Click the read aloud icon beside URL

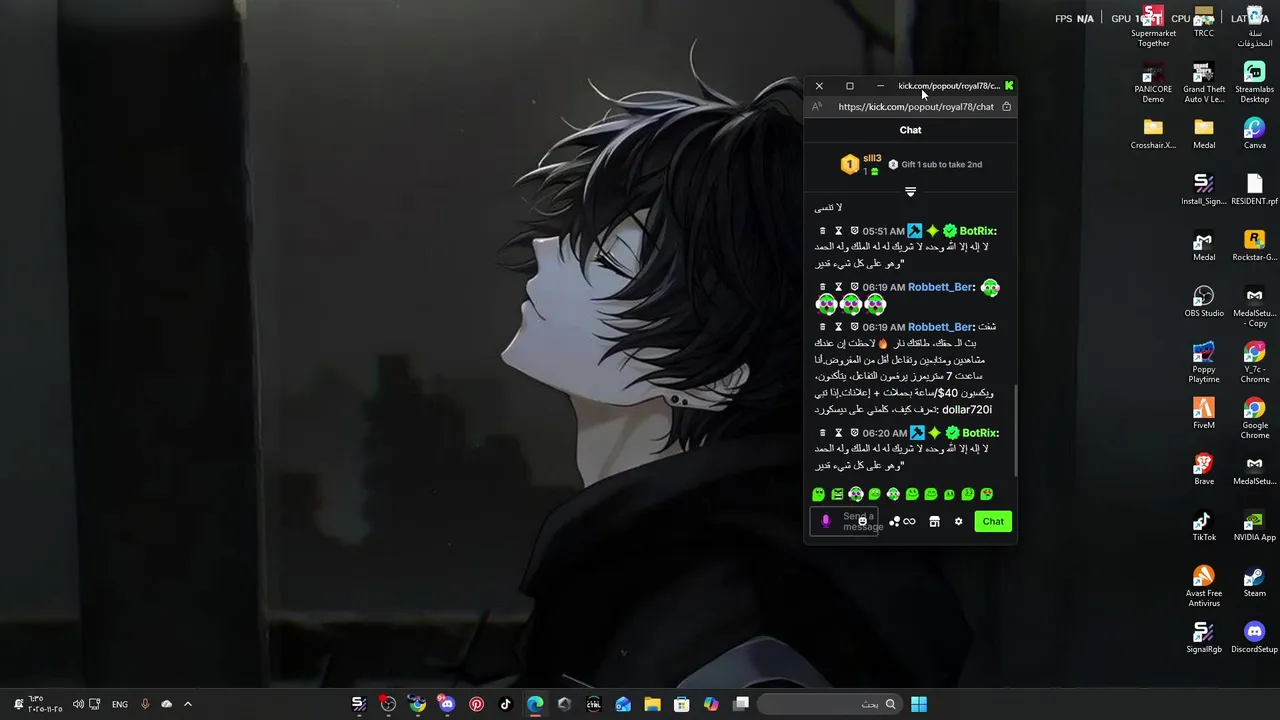pos(817,107)
